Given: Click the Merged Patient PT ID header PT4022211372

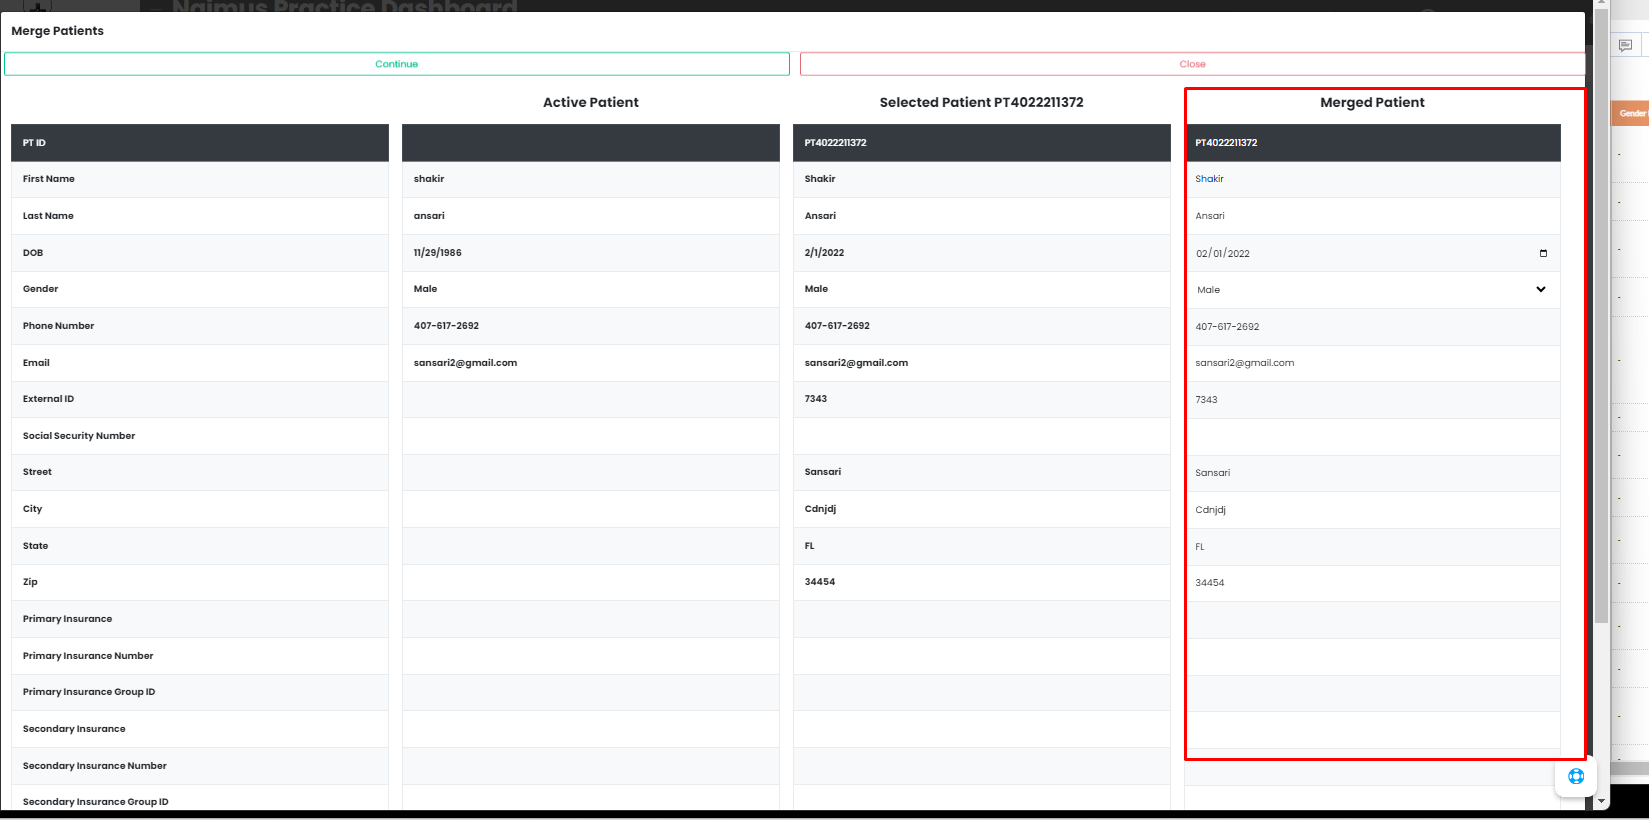Looking at the screenshot, I should [x=1226, y=143].
